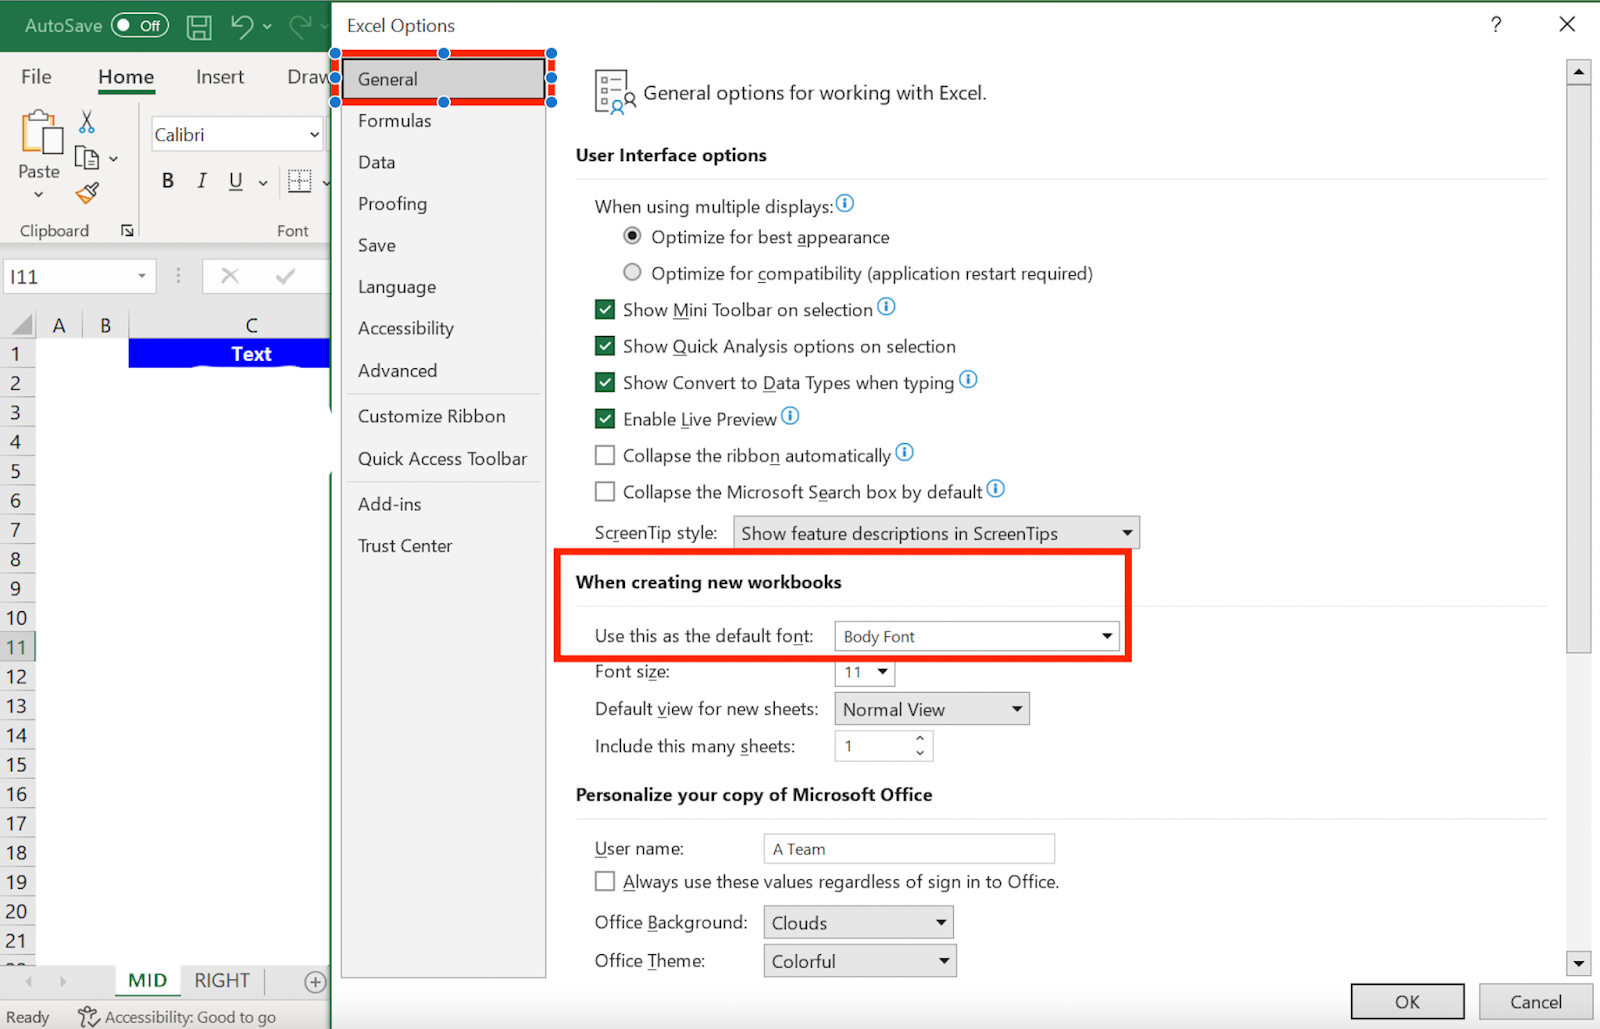Uncheck Show Convert to Data Types
The image size is (1600, 1029).
click(x=605, y=382)
